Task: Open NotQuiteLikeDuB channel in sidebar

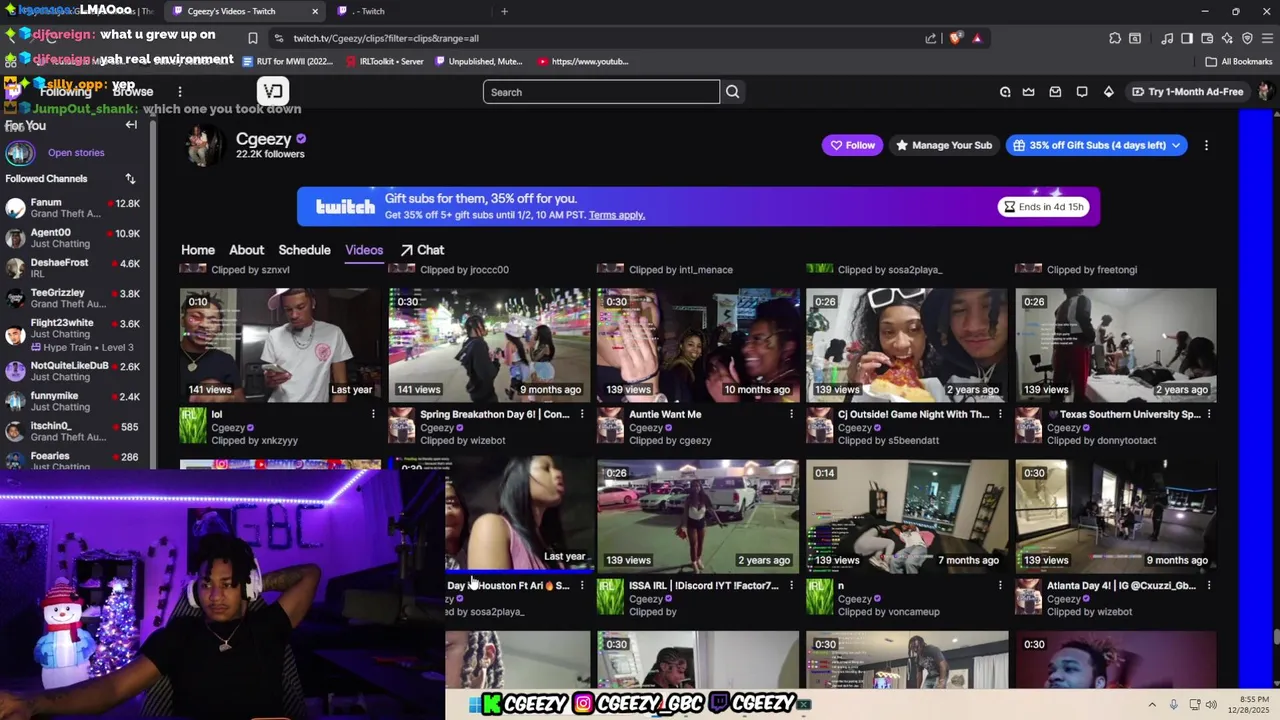Action: point(74,371)
